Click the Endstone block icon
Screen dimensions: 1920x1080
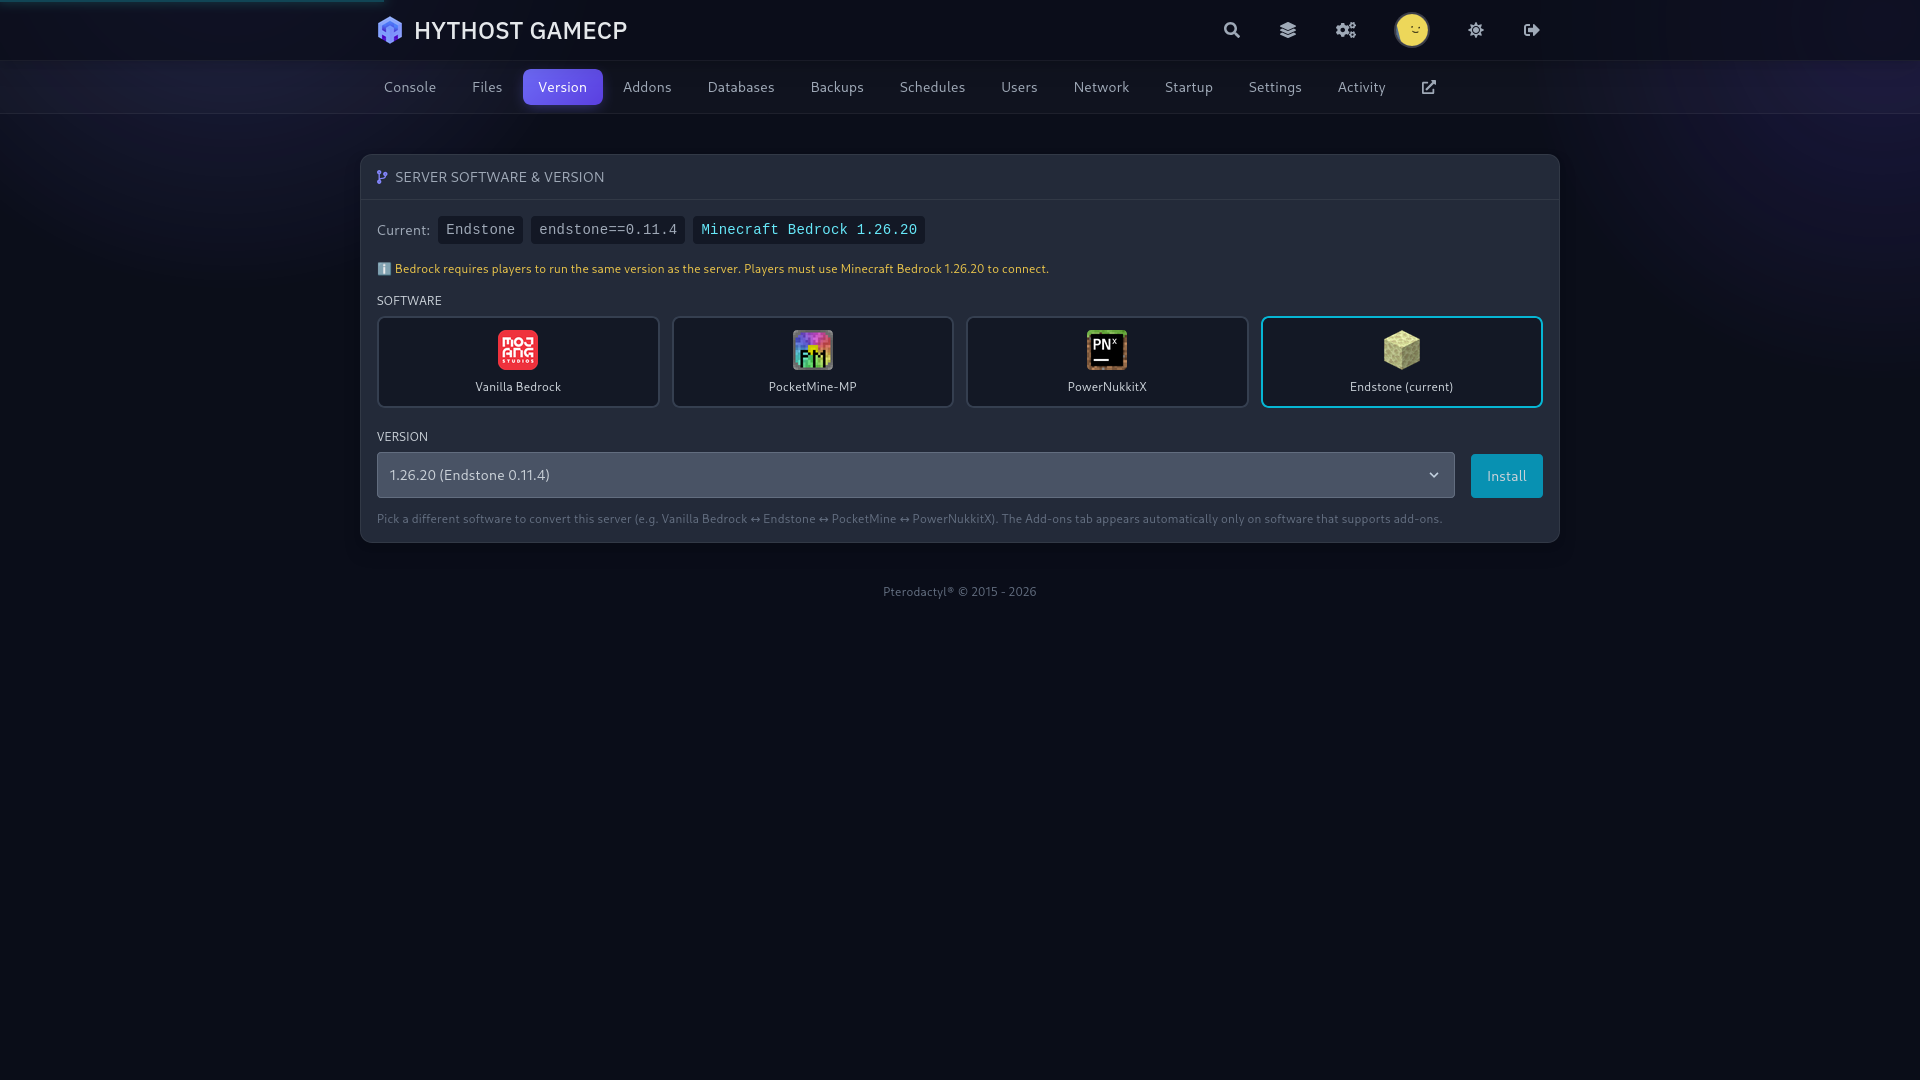[x=1402, y=350]
